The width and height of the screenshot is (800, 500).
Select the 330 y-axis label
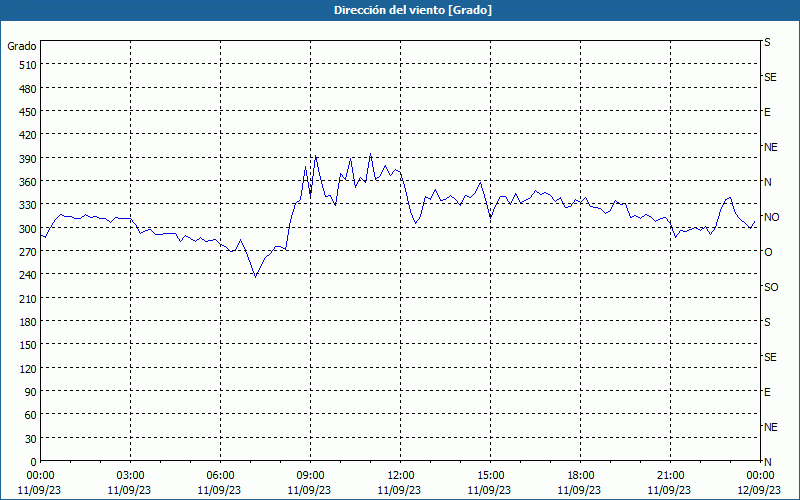pyautogui.click(x=29, y=205)
